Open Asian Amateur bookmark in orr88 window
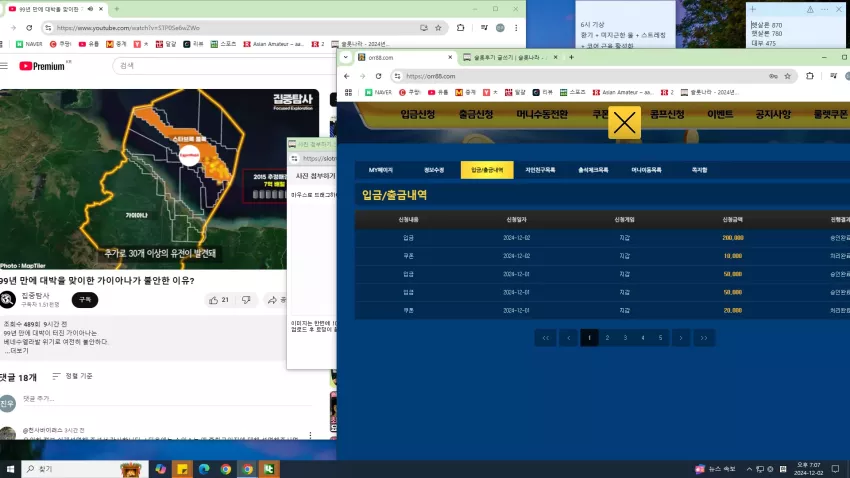The width and height of the screenshot is (850, 478). coord(623,93)
